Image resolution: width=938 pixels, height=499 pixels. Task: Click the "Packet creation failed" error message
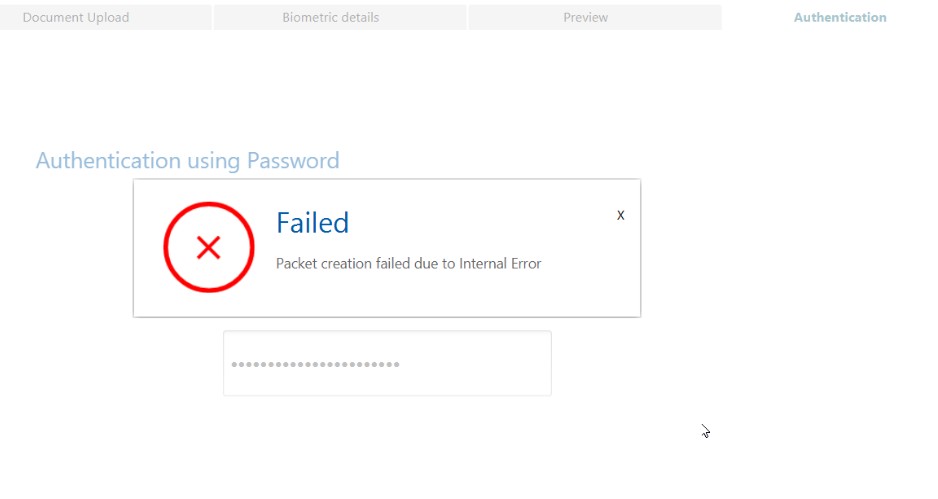click(408, 264)
